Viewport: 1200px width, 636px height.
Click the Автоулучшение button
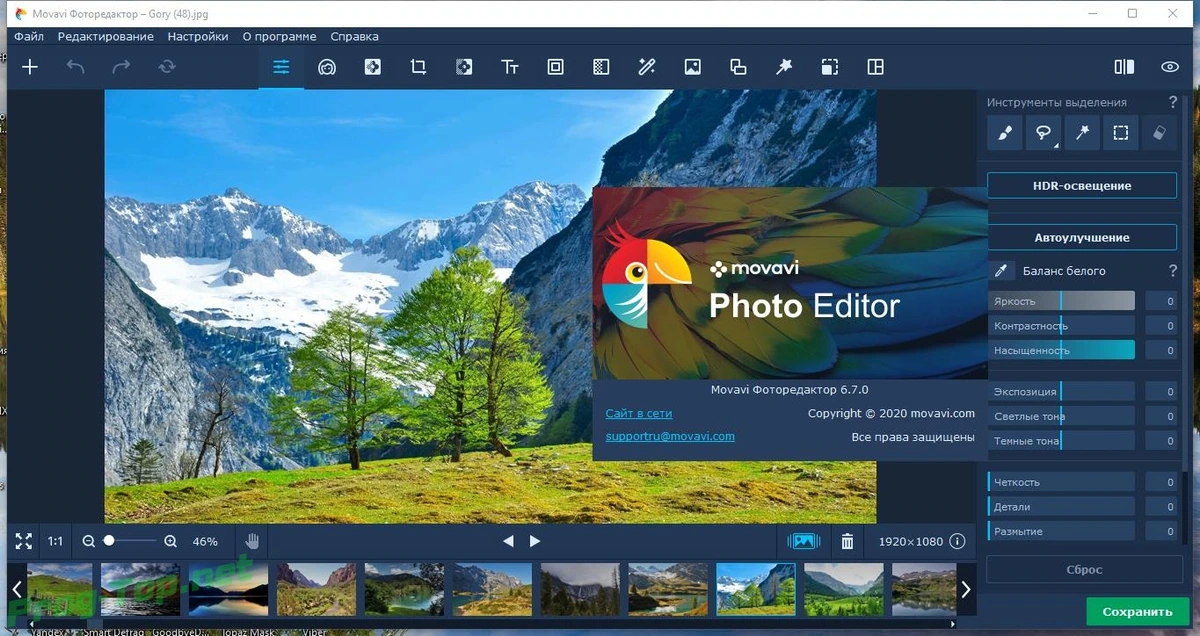tap(1082, 238)
